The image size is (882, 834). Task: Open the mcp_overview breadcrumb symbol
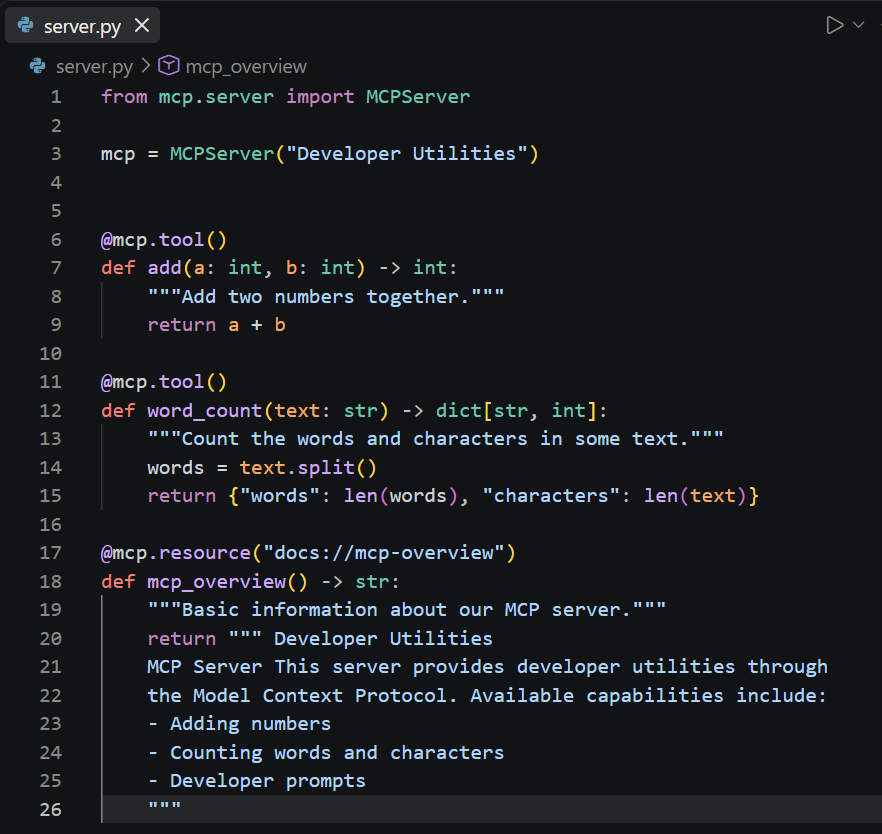246,67
